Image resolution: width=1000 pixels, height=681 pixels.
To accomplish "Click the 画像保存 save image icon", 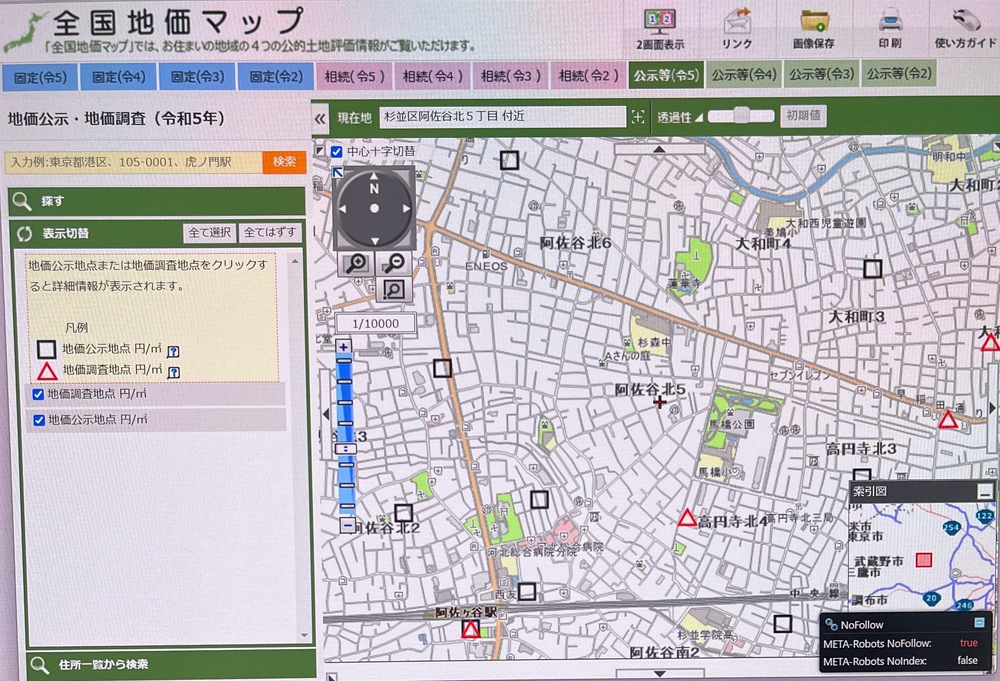I will coord(814,30).
